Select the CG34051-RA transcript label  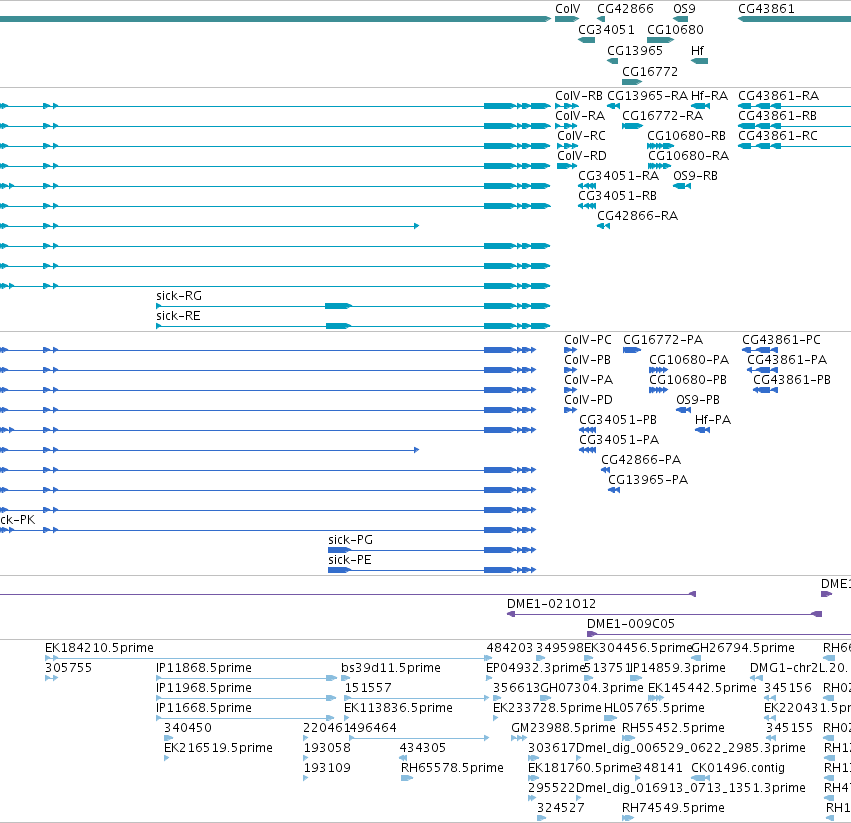click(x=618, y=176)
